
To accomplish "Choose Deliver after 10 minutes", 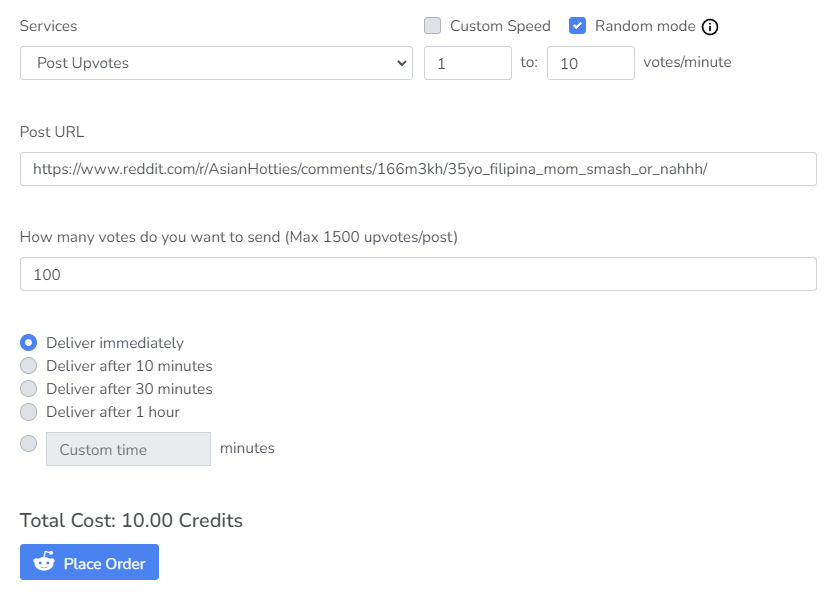I will tap(29, 365).
